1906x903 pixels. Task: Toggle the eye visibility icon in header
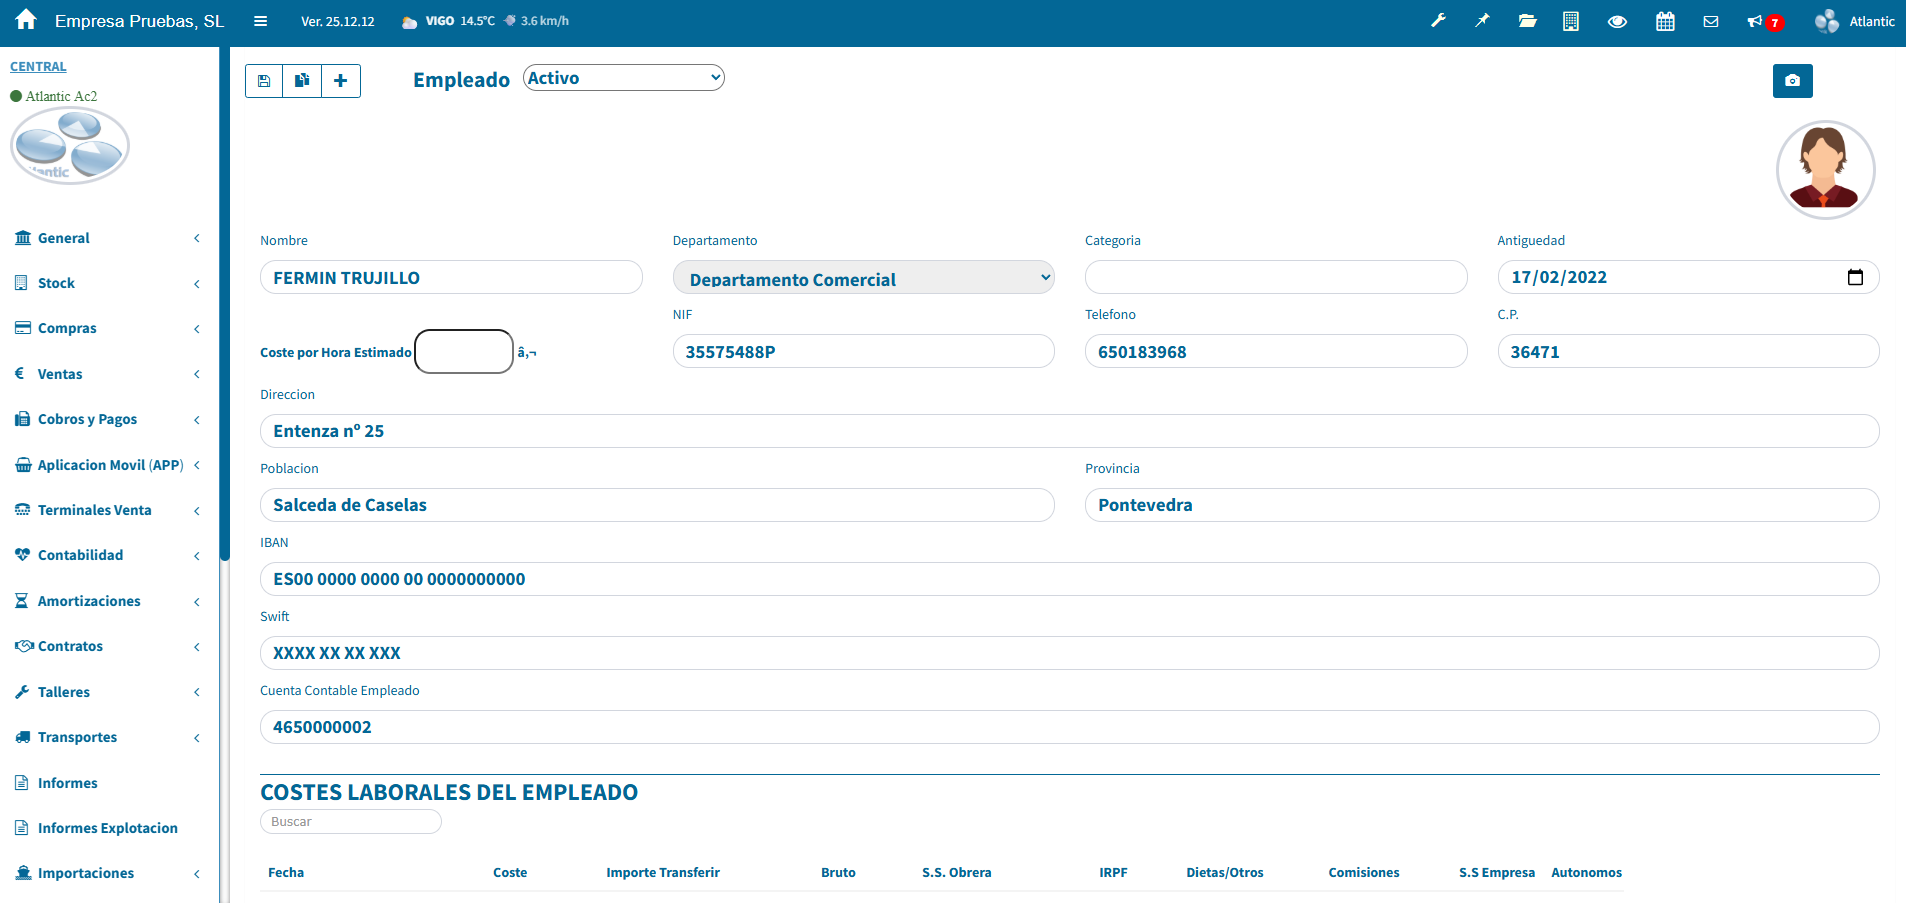pyautogui.click(x=1617, y=21)
